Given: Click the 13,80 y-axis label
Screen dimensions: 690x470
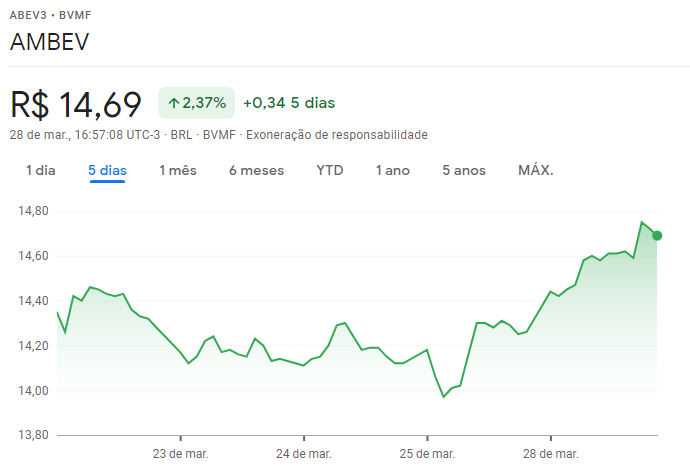Looking at the screenshot, I should tap(33, 435).
